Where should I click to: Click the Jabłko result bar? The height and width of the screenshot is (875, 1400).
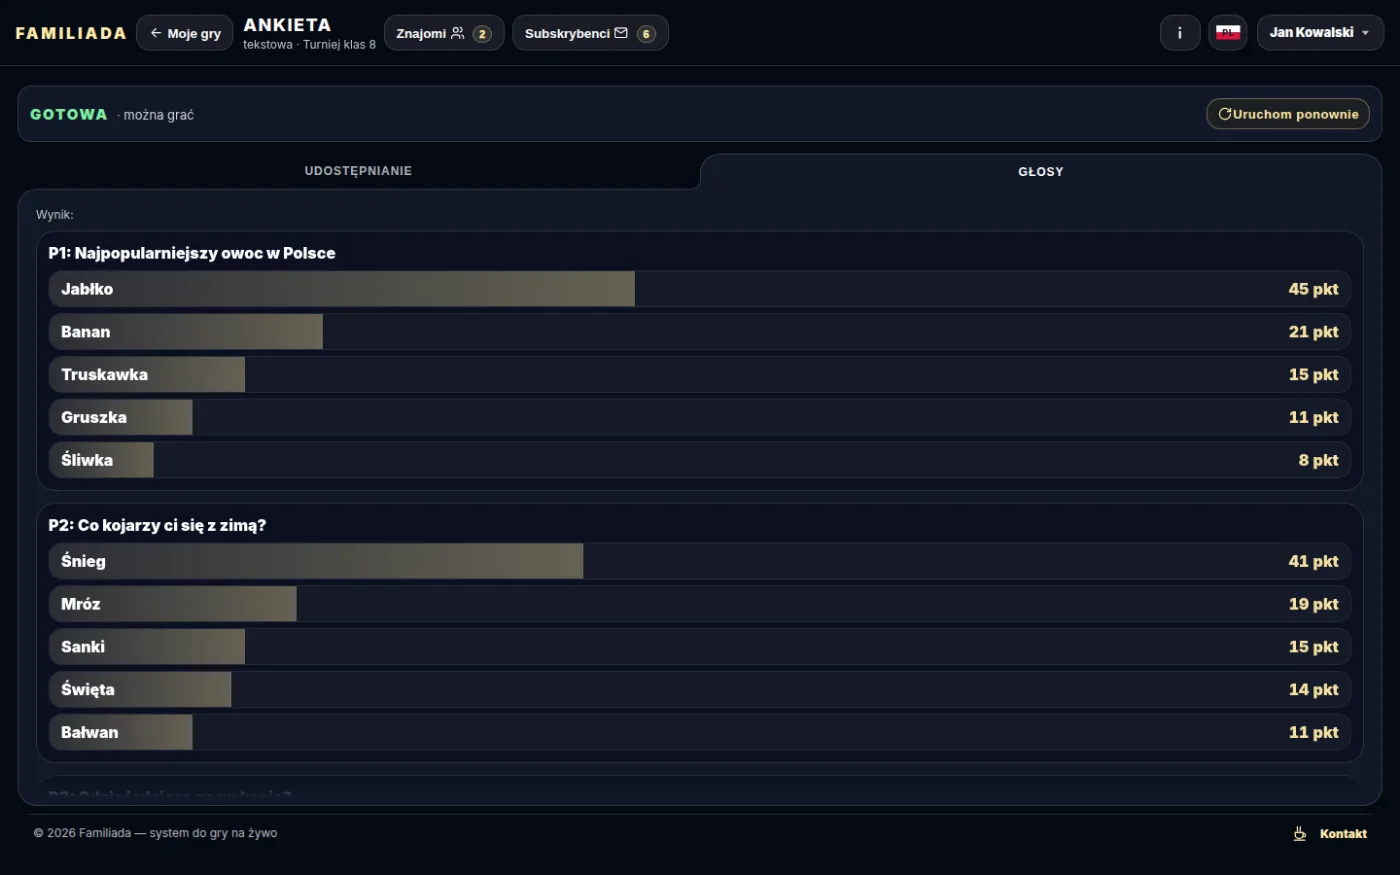[700, 289]
